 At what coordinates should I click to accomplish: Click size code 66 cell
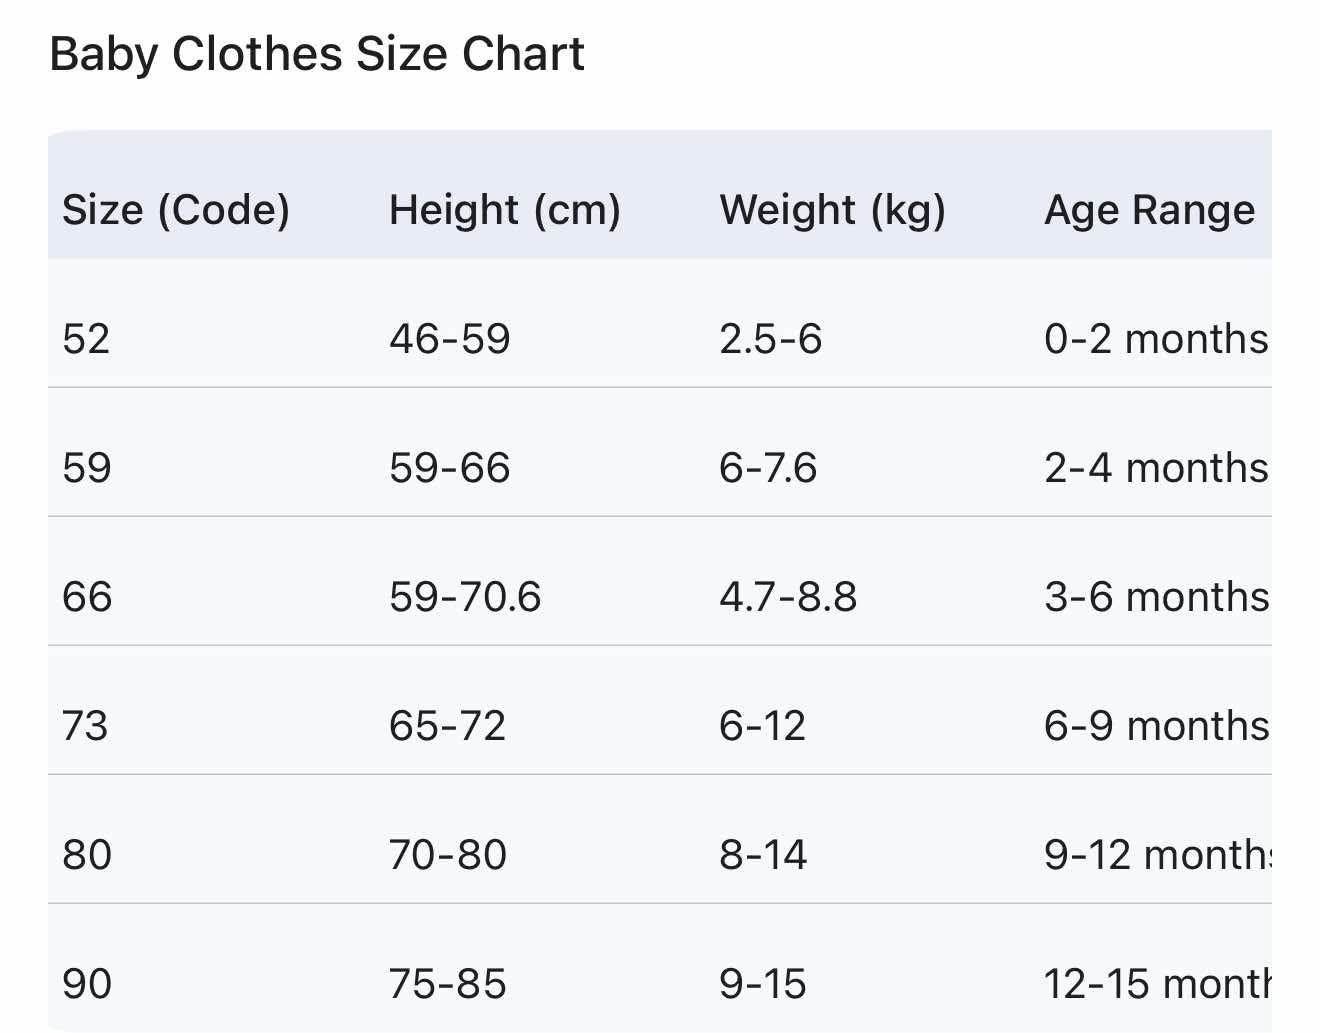(87, 597)
